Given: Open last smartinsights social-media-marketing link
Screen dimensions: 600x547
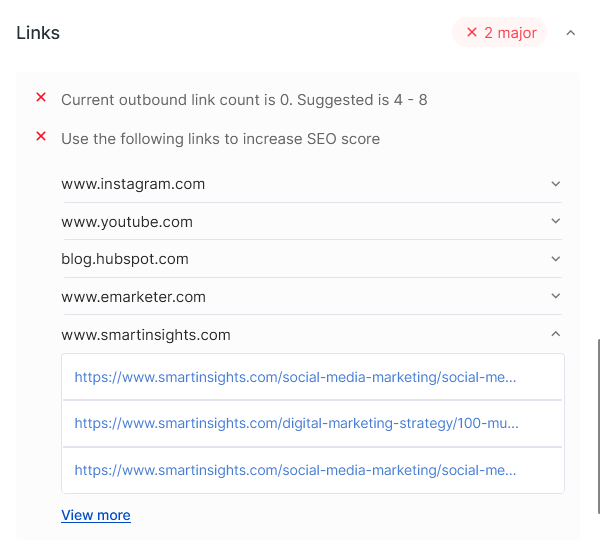Looking at the screenshot, I should pyautogui.click(x=296, y=469).
